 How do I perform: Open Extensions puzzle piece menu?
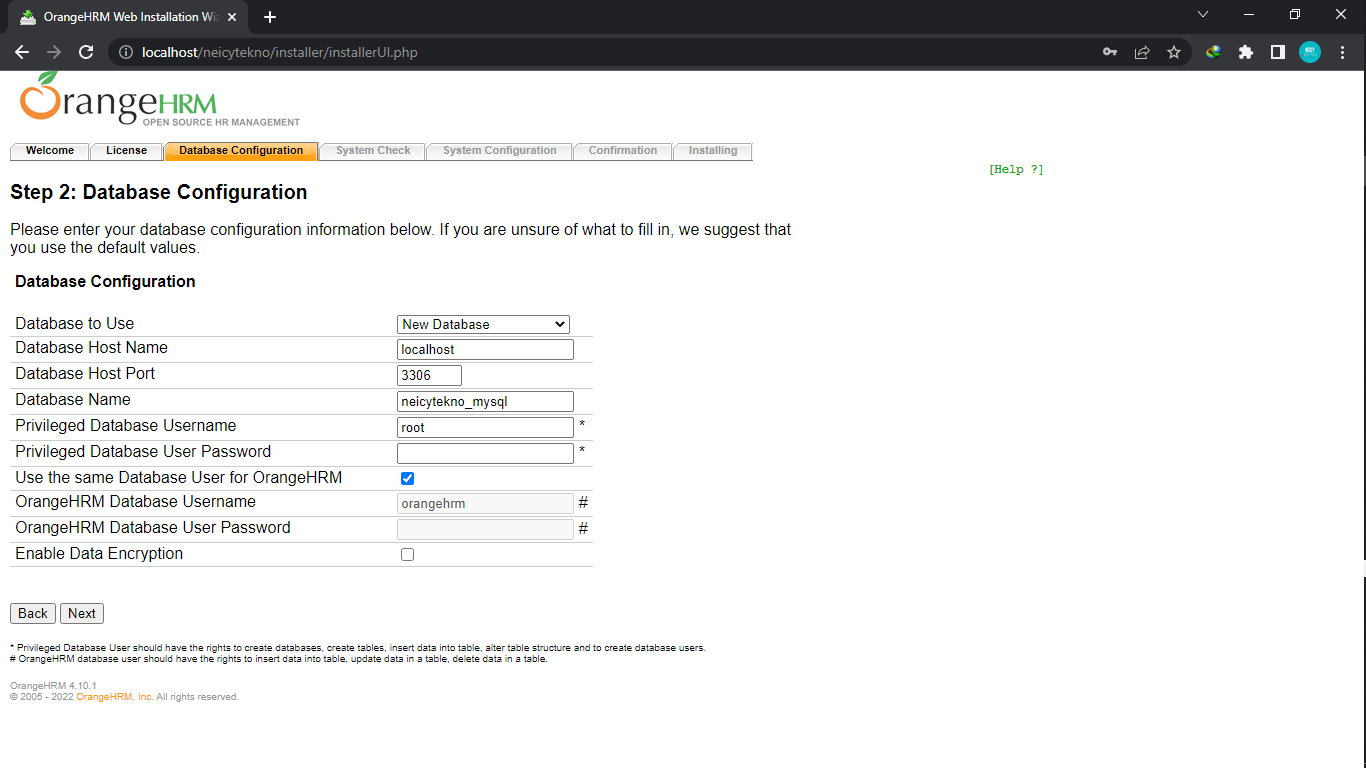click(x=1246, y=52)
